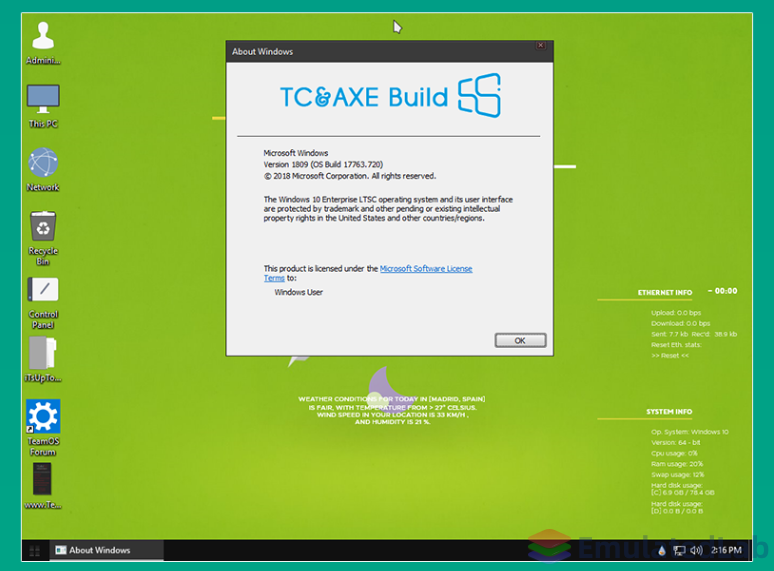Open the network tray icon

(679, 550)
